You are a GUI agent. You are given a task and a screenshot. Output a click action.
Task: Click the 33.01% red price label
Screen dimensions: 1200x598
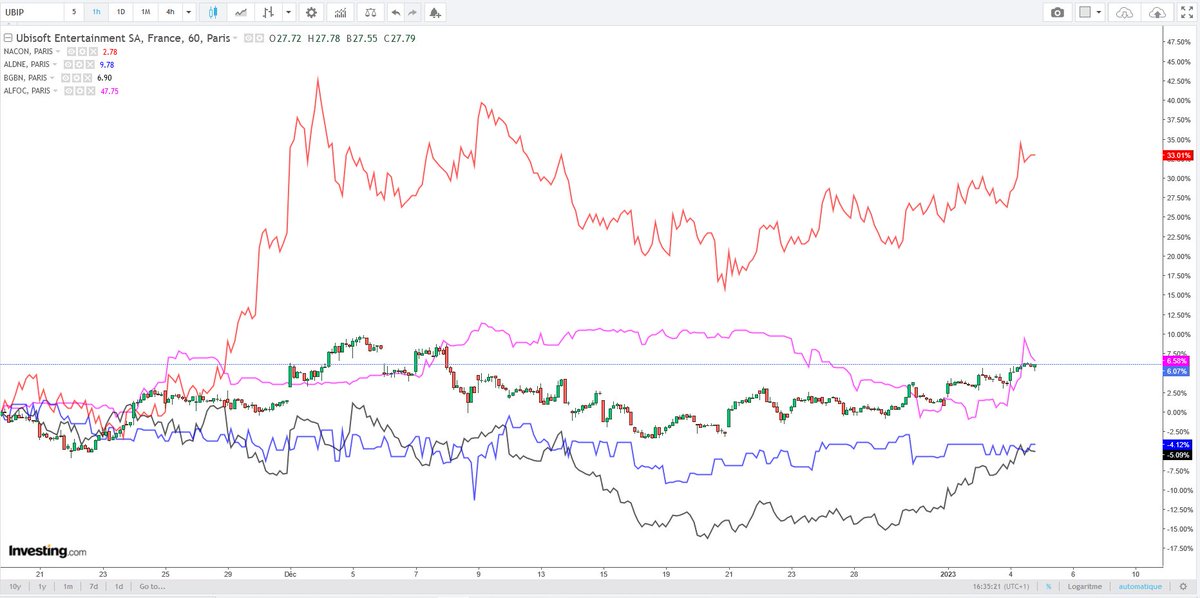click(1177, 156)
